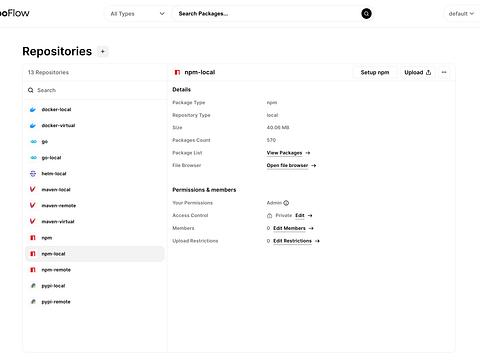Click the black search button icon
This screenshot has height=360, width=480.
point(366,14)
